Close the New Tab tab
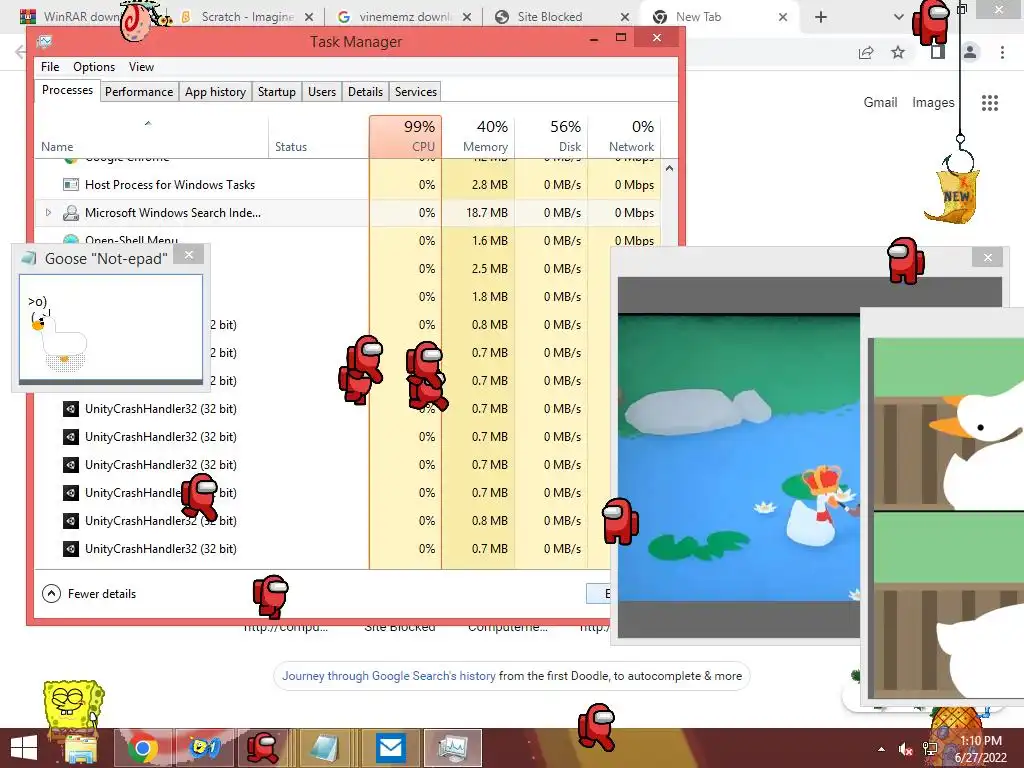1024x768 pixels. 783,17
